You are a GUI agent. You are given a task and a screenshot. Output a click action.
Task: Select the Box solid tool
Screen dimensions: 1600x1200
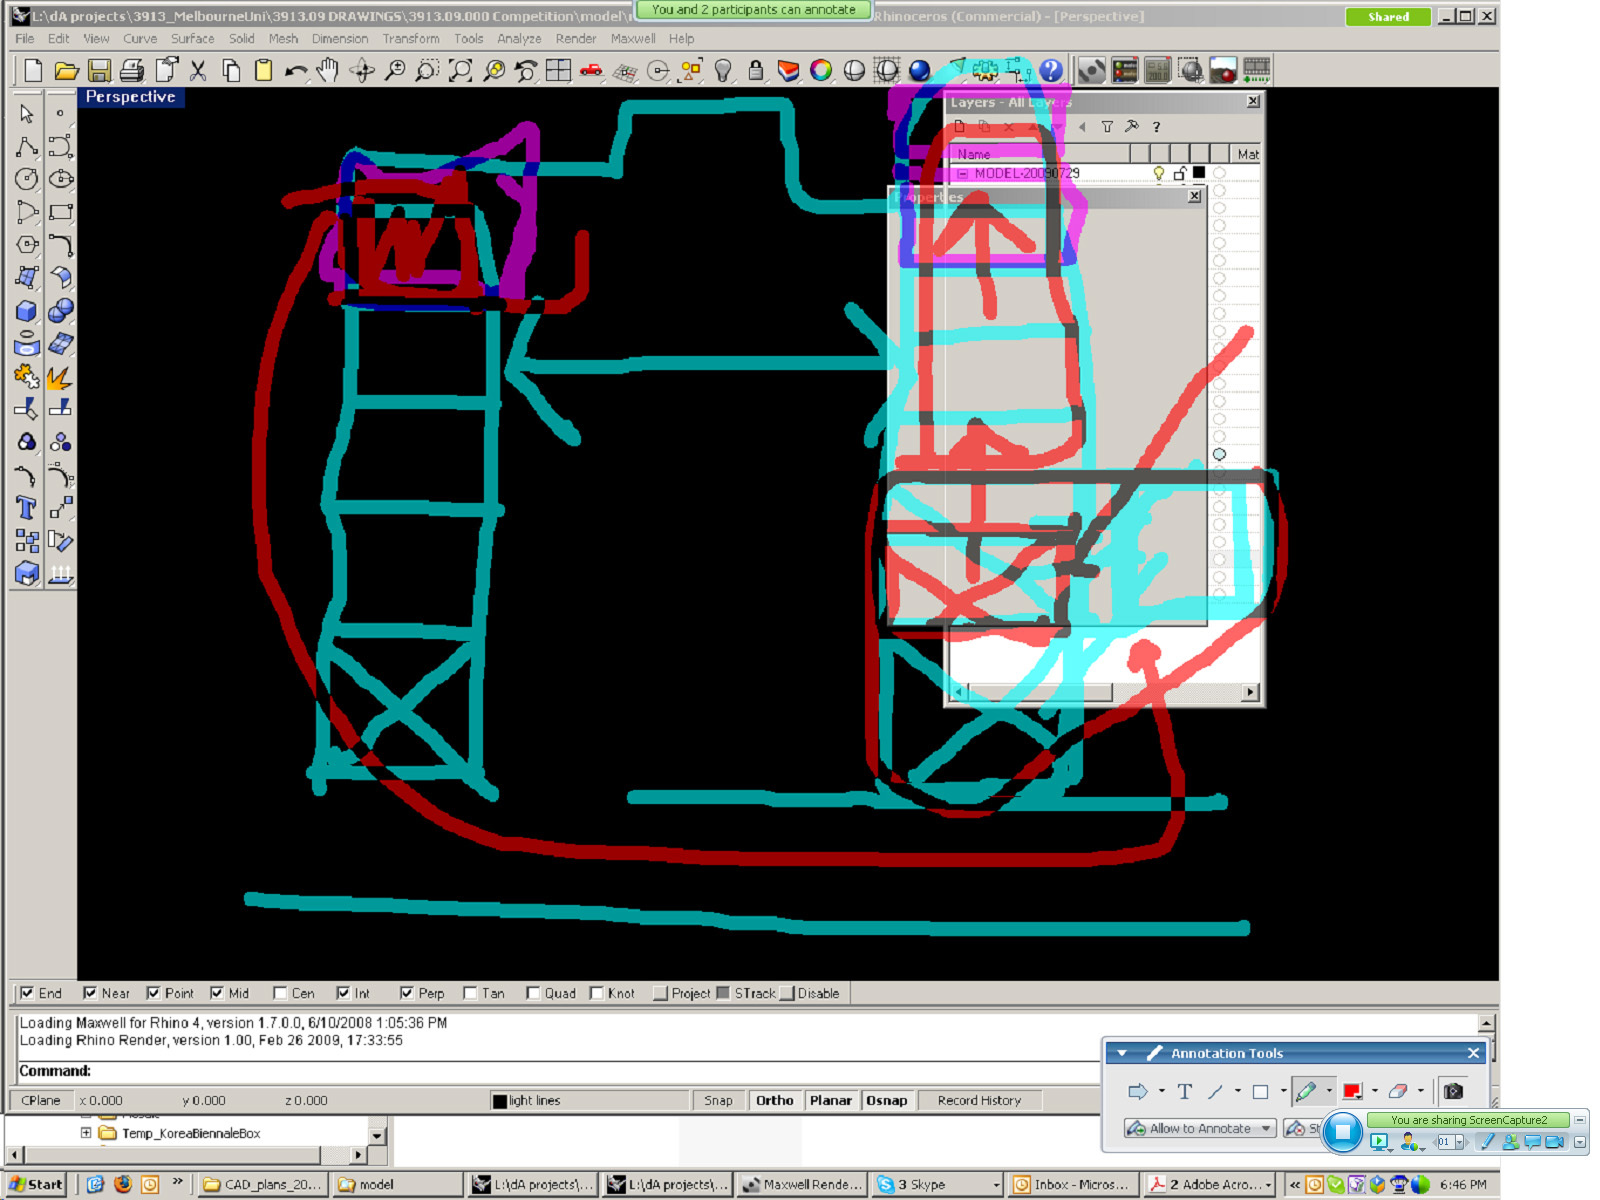(27, 311)
